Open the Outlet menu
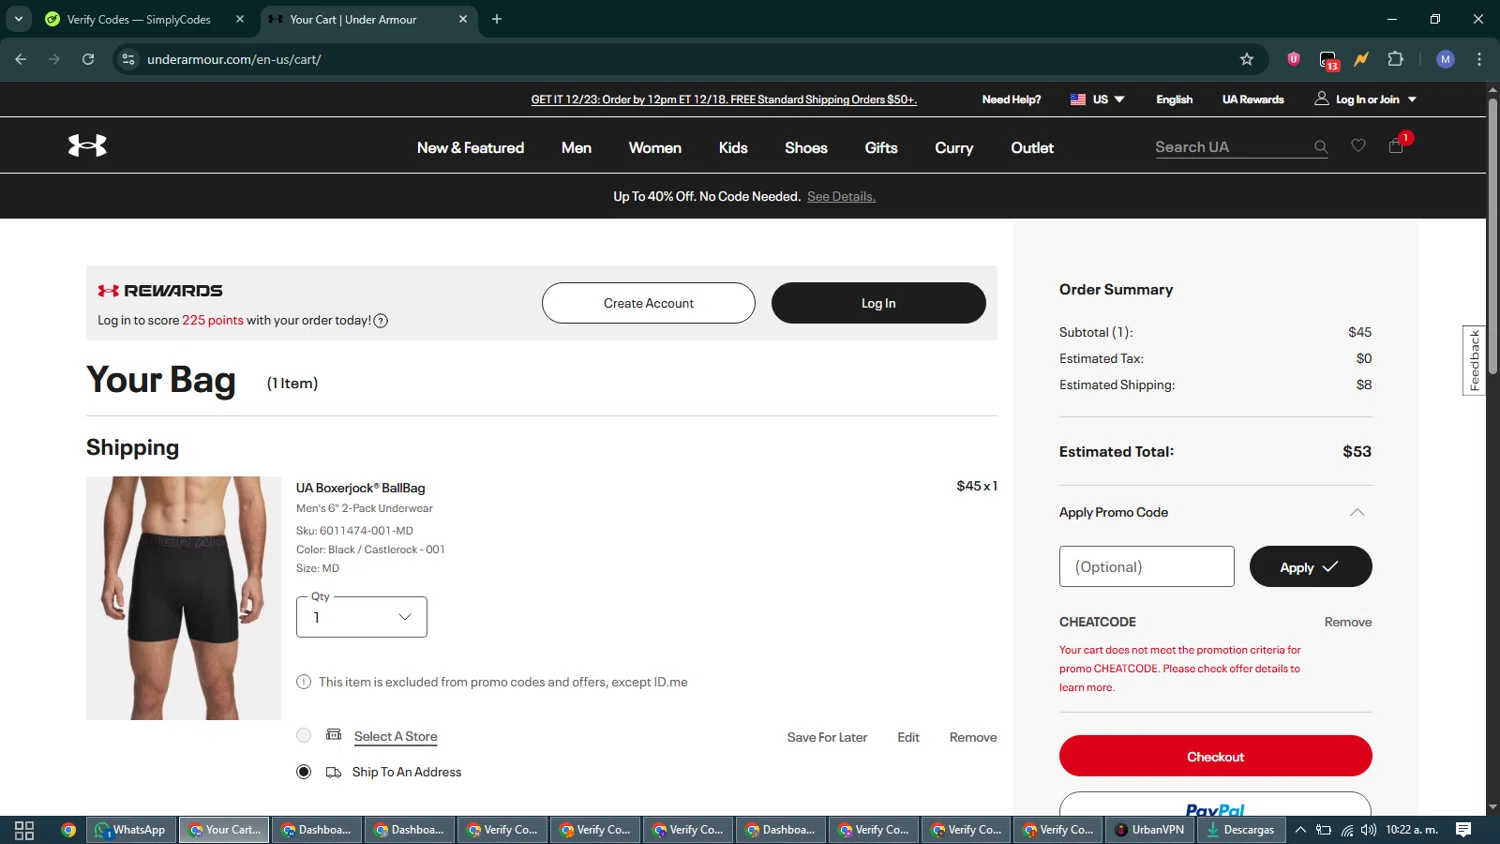Screen dimensions: 1500x844 1032,148
